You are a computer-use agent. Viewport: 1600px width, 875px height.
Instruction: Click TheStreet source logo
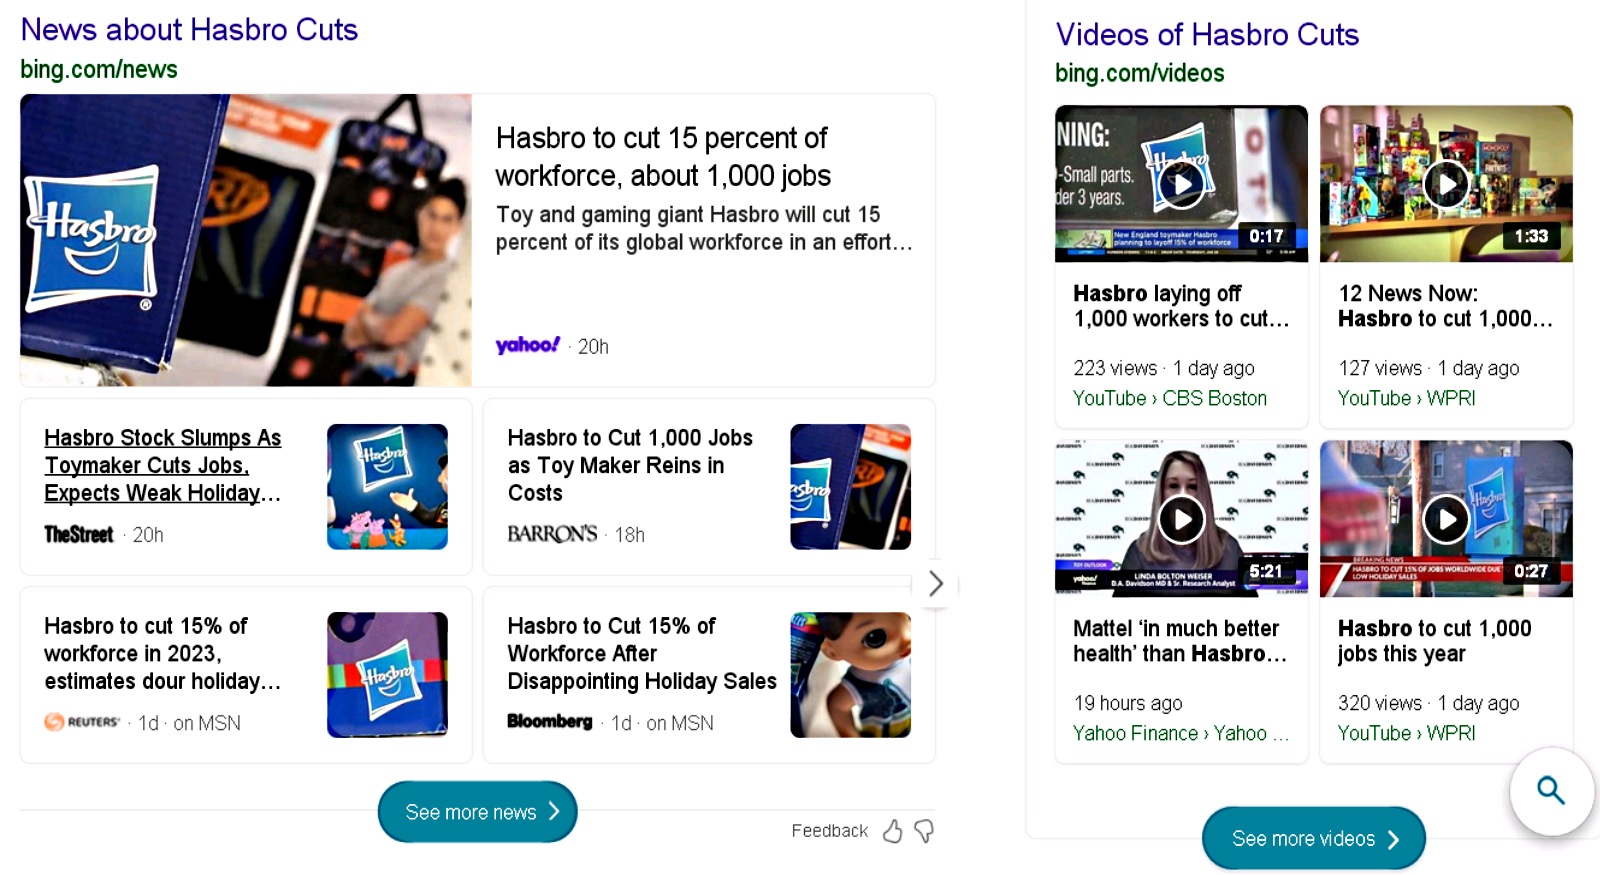point(79,534)
